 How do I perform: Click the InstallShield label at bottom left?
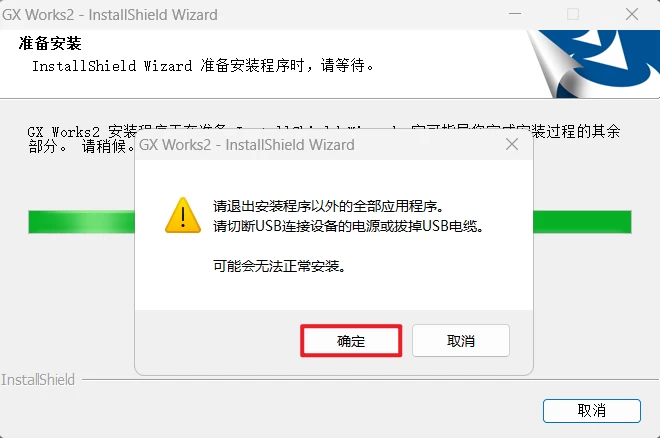[38, 380]
